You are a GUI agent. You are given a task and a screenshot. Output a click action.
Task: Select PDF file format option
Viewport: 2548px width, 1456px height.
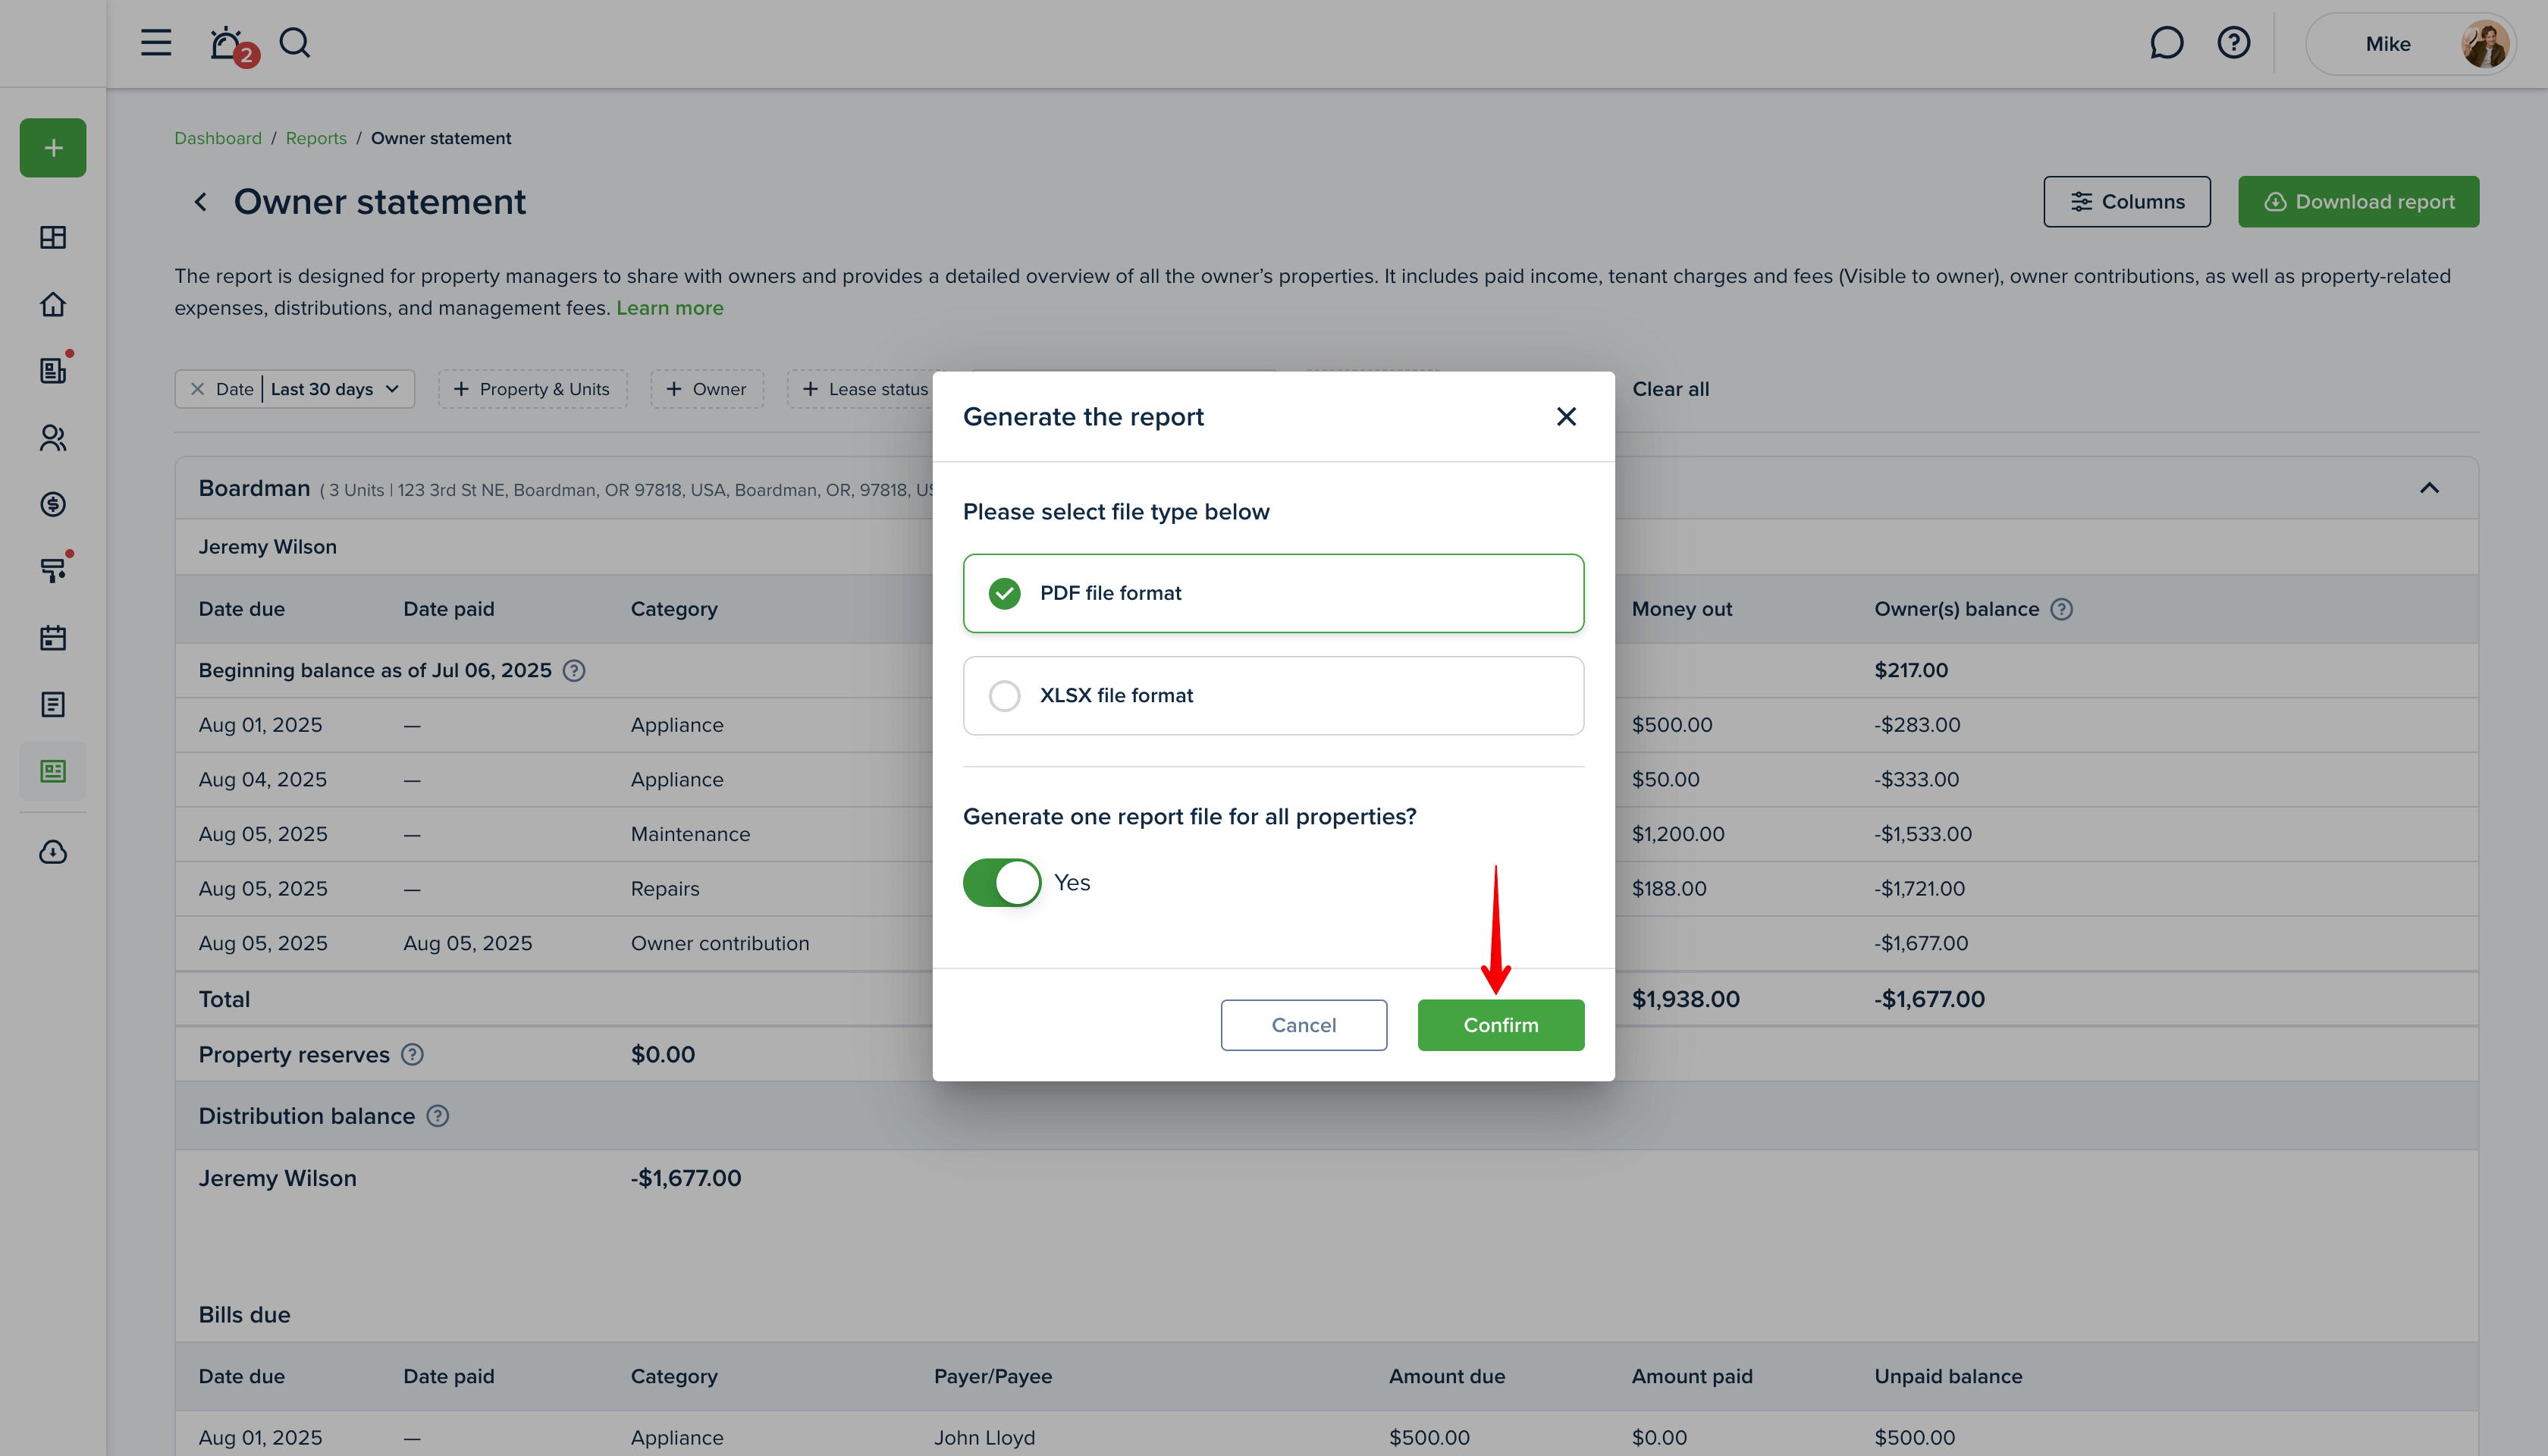[x=1273, y=593]
